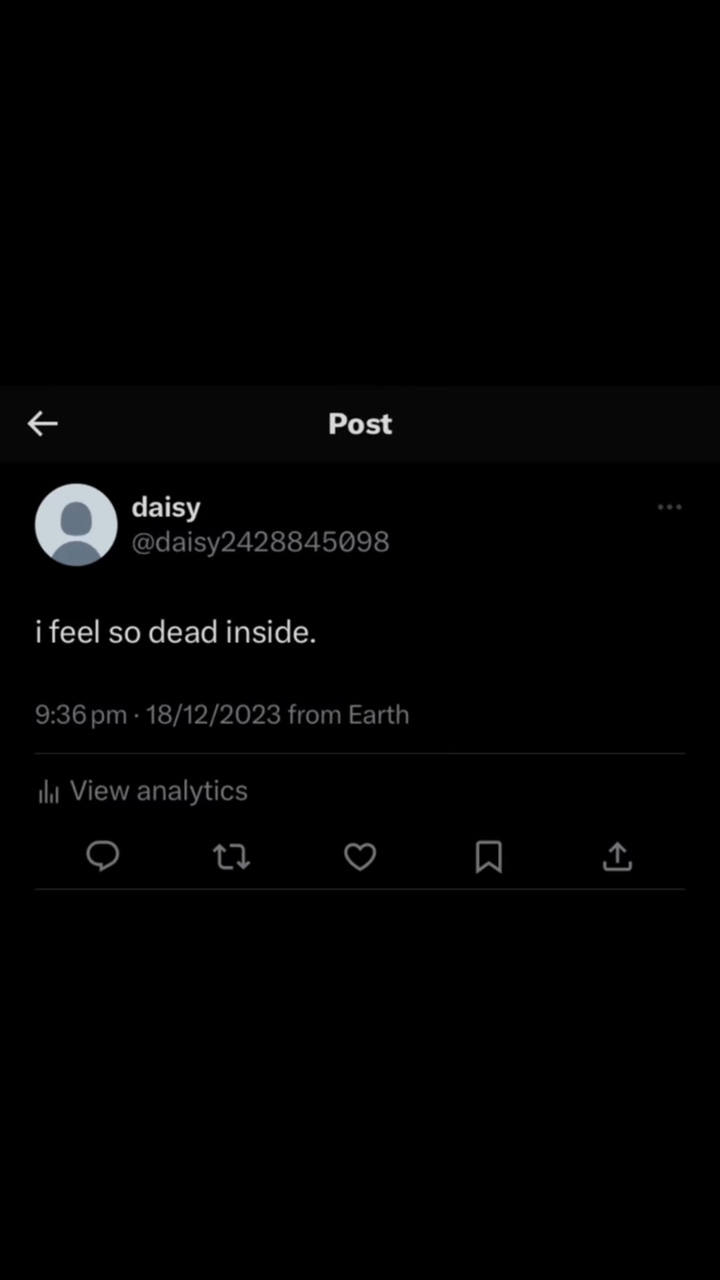
Task: Click the Post header title
Action: point(360,424)
